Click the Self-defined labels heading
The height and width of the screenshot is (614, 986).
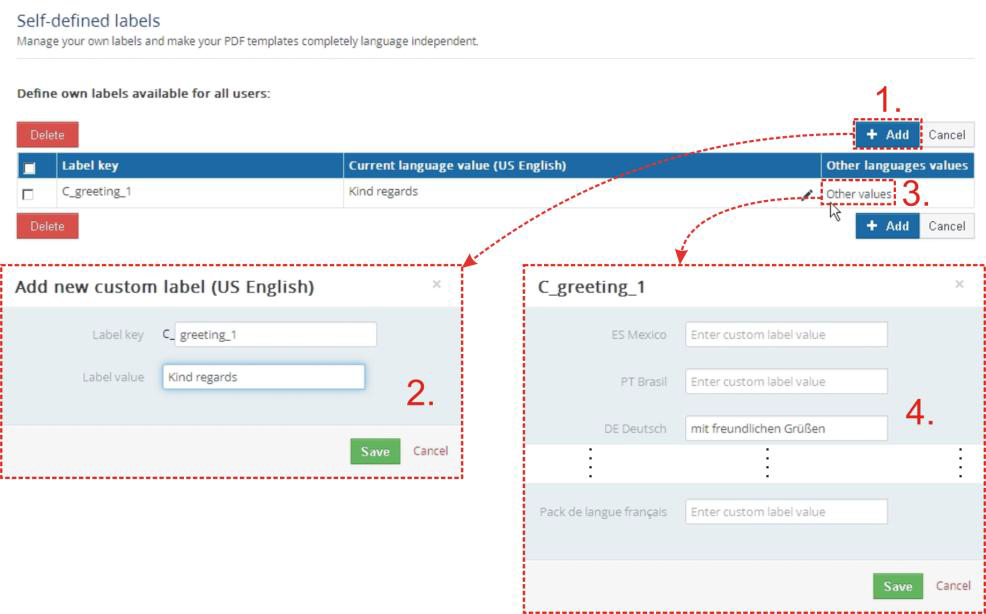[88, 21]
